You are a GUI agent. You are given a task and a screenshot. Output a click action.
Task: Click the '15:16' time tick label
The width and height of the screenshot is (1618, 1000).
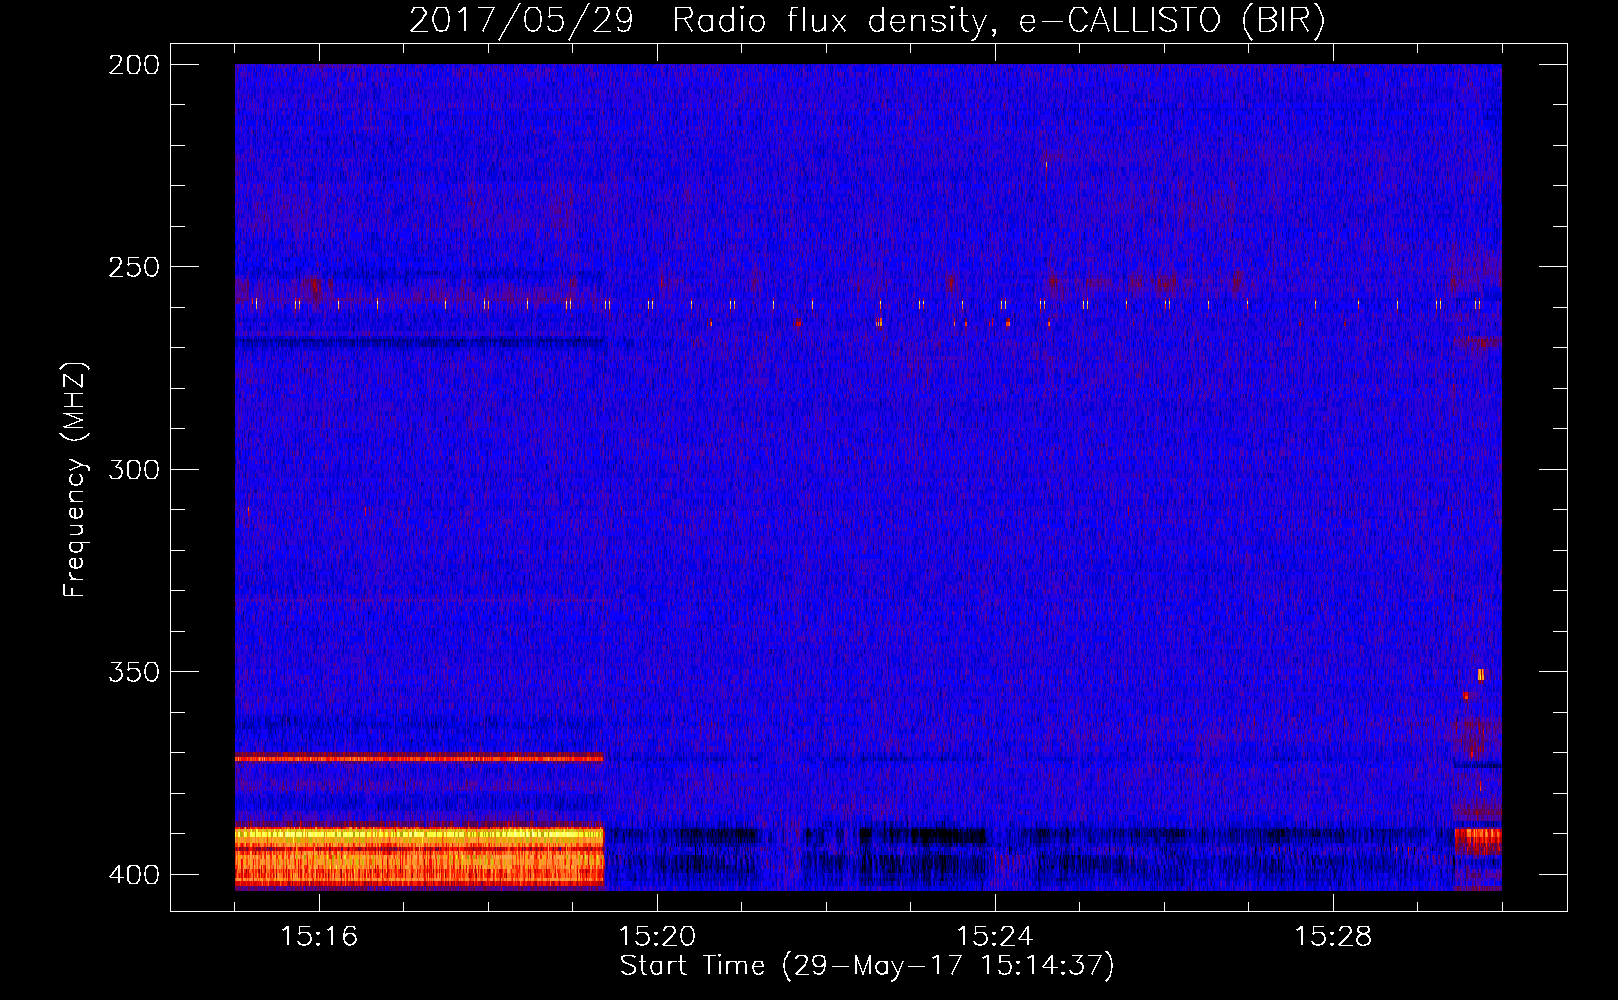[319, 937]
